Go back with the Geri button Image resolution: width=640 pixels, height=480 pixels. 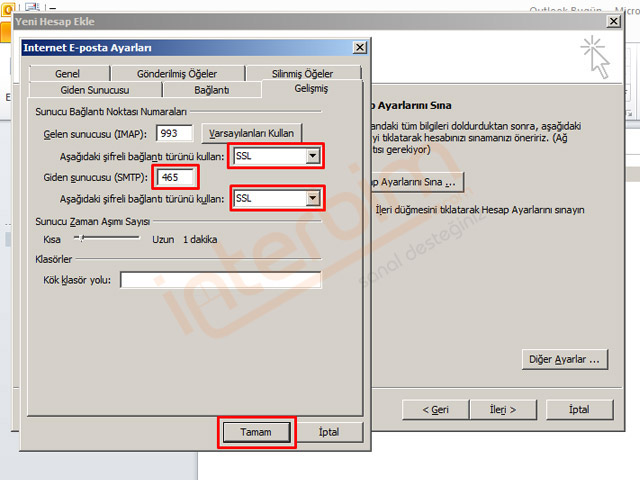pyautogui.click(x=435, y=409)
